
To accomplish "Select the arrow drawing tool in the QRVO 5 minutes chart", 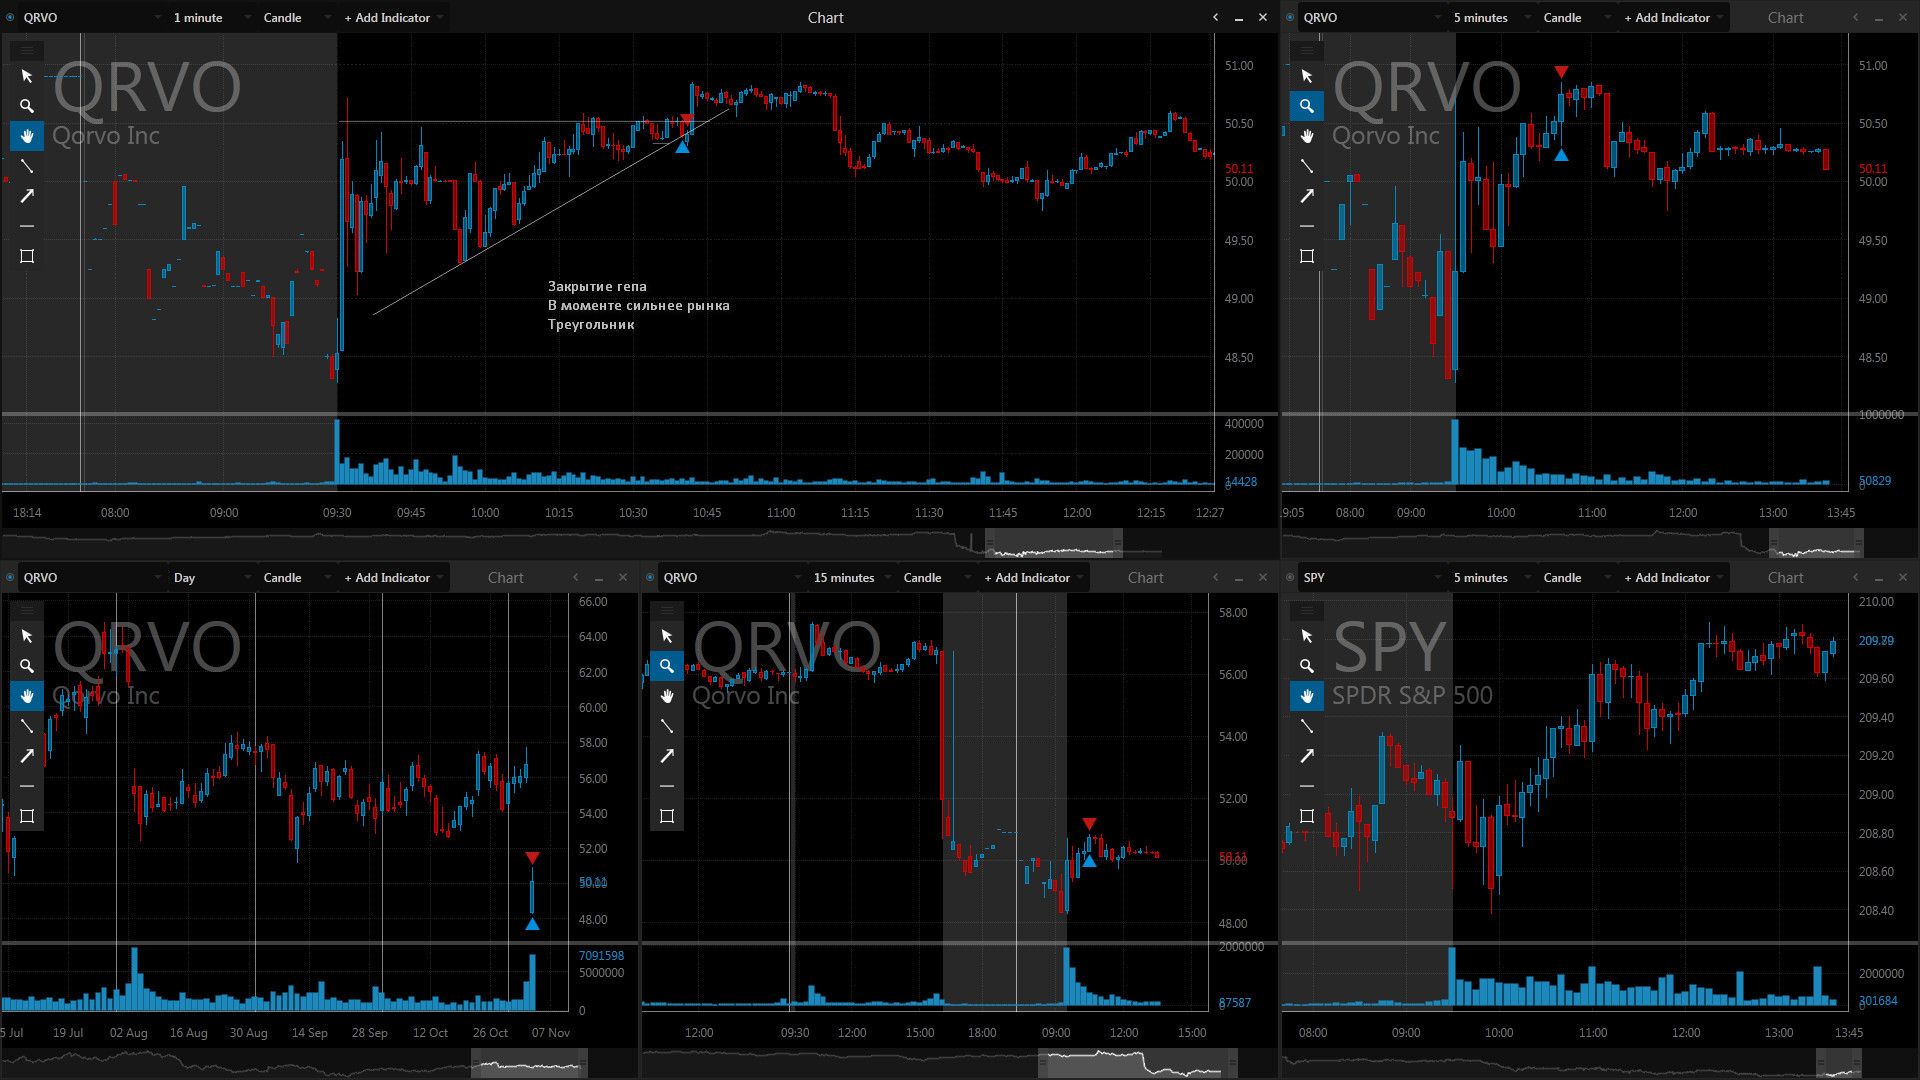I will pos(1307,196).
